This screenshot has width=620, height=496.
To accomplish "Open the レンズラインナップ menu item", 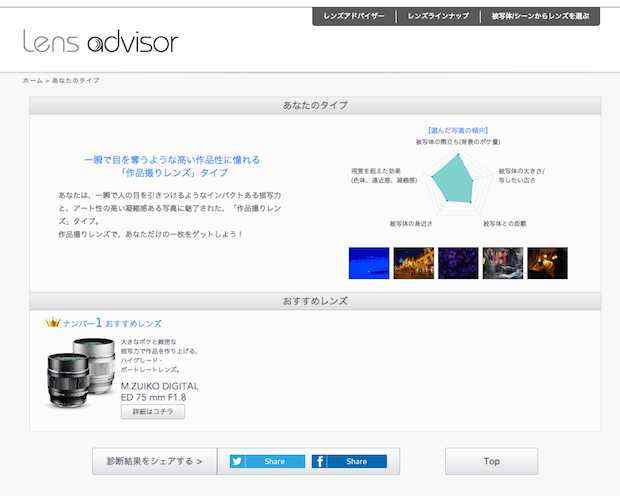I will (438, 17).
